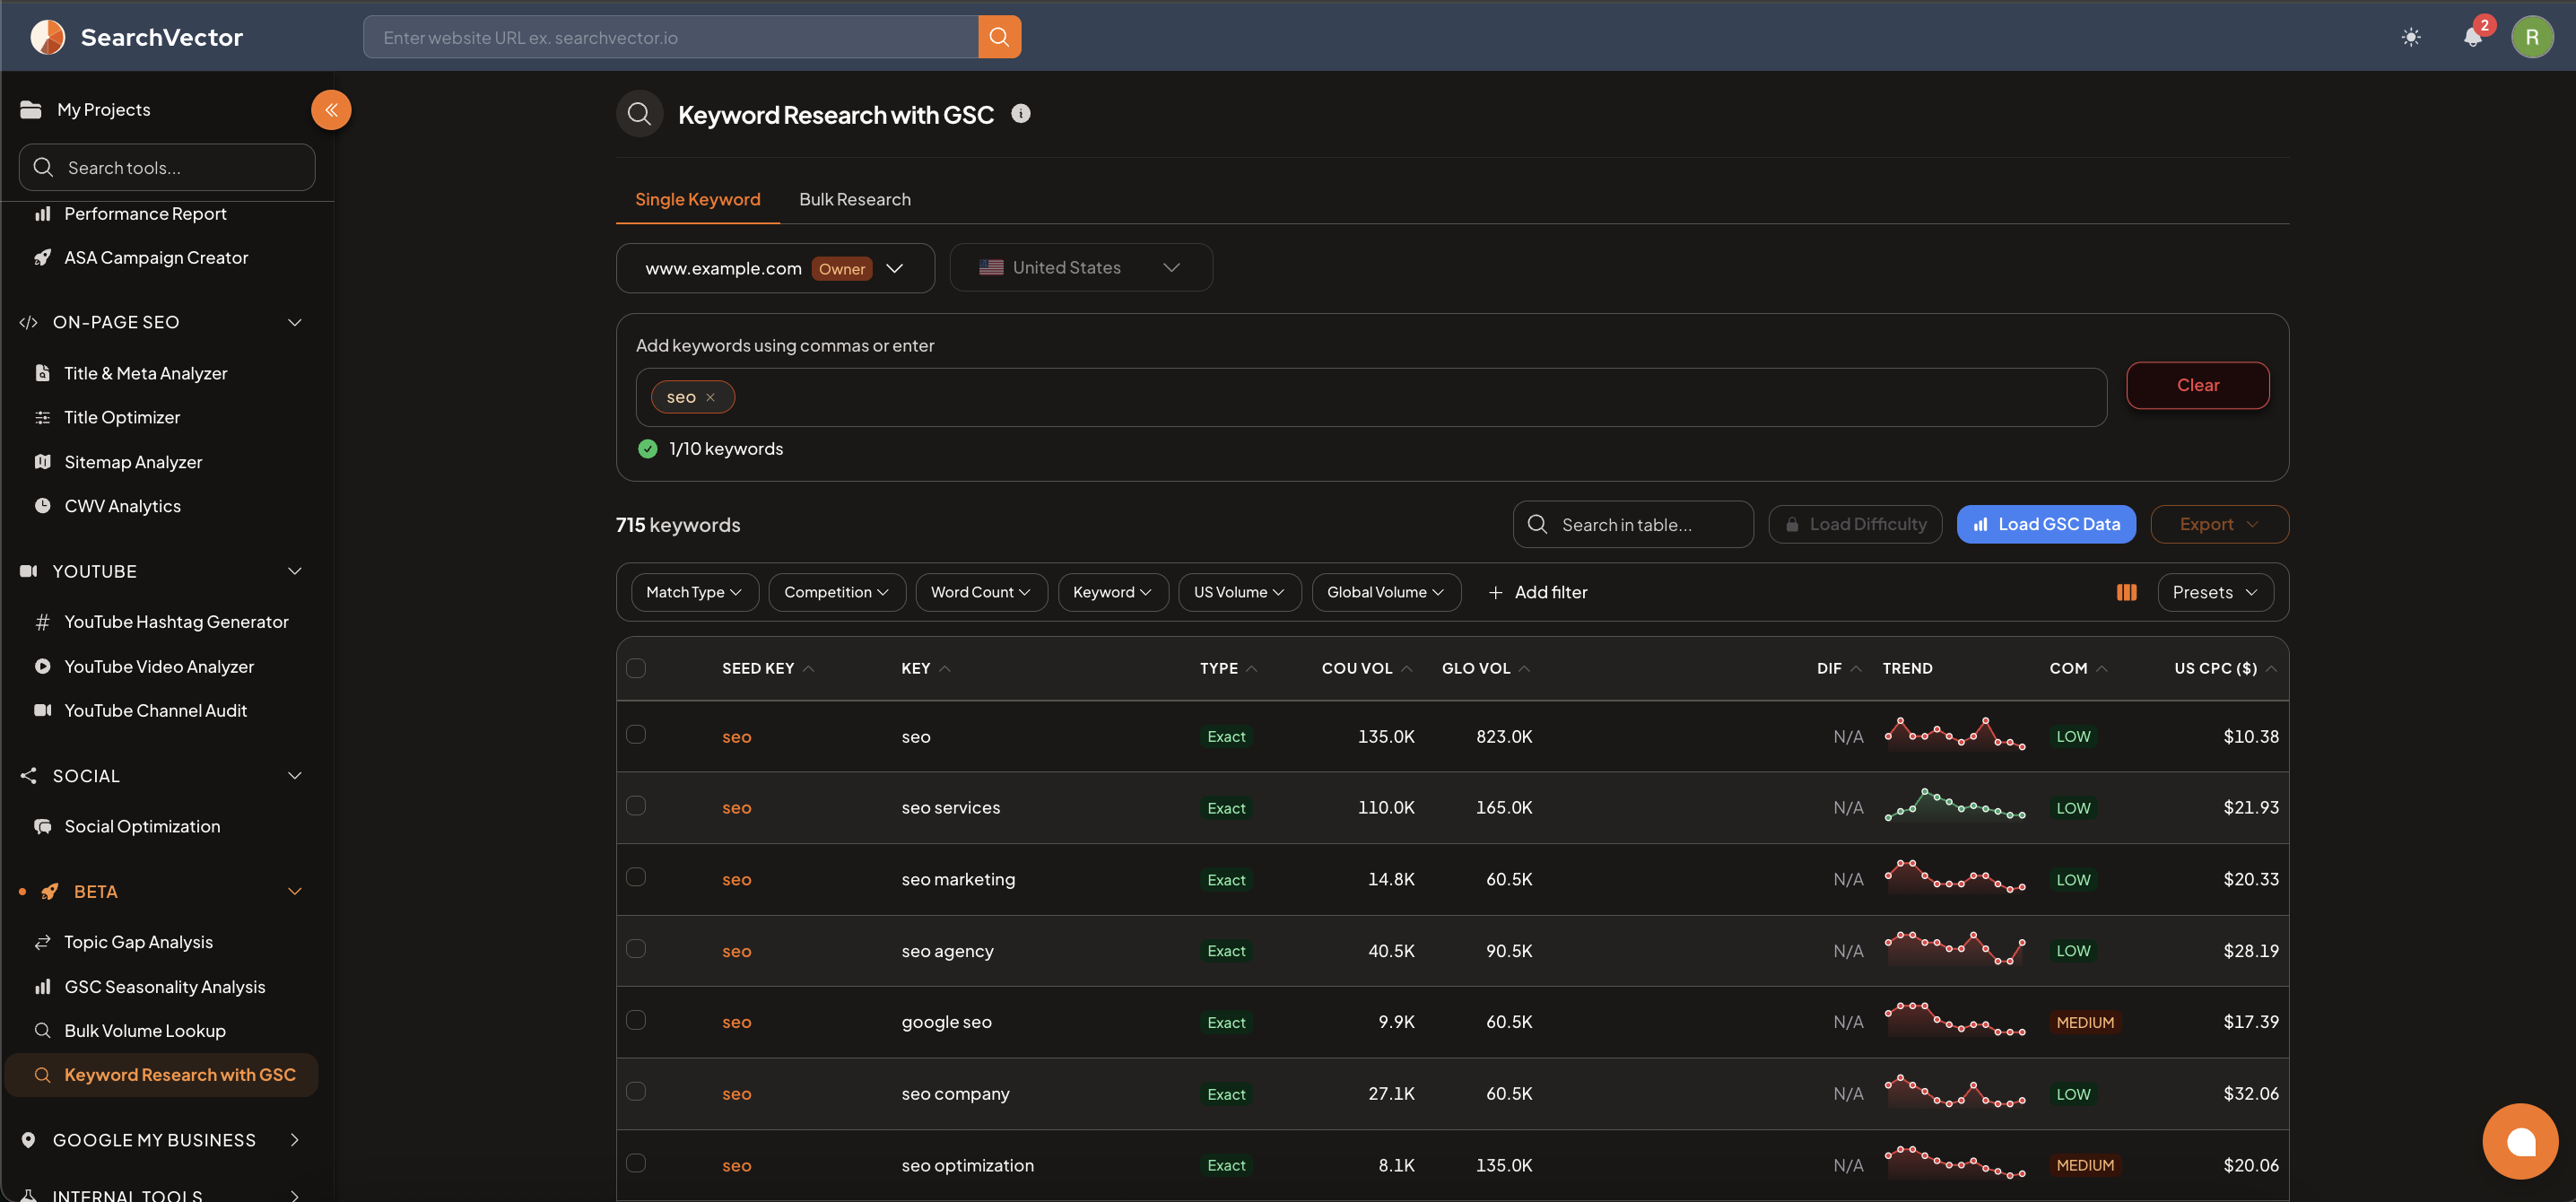2576x1202 pixels.
Task: Open Title & Meta Analyzer
Action: pos(146,373)
